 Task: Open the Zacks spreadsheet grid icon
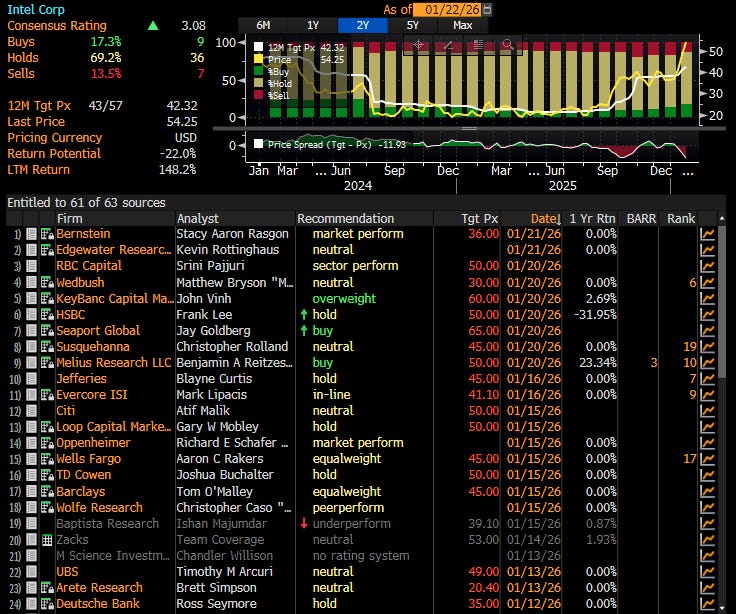pos(47,540)
